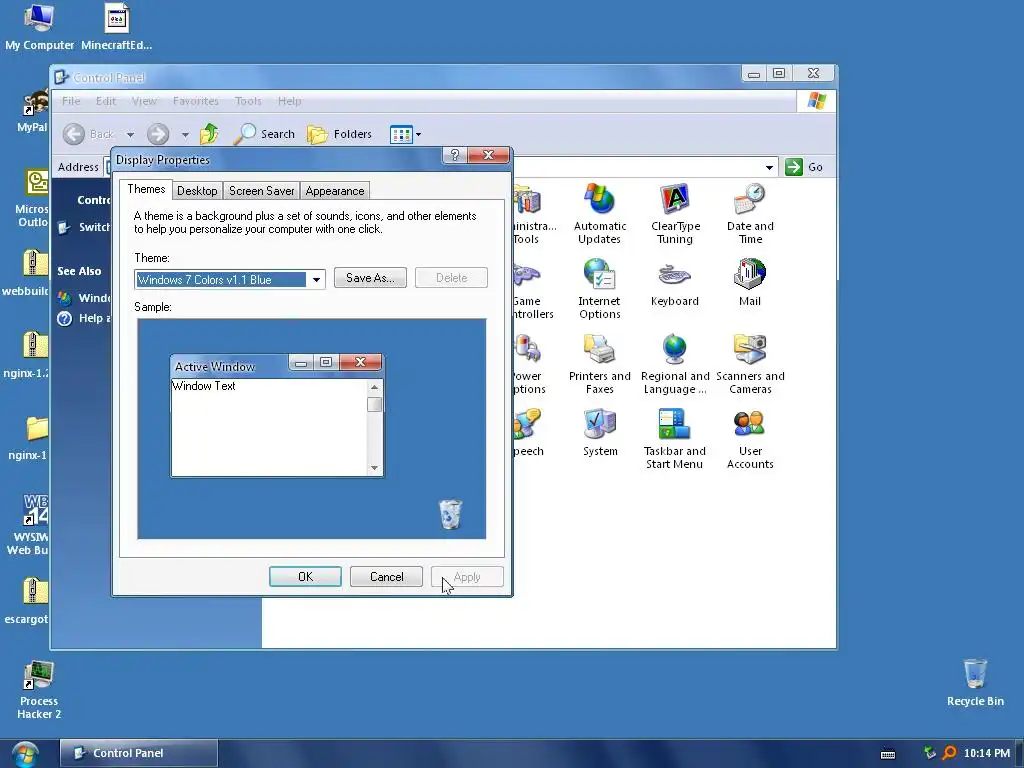Click the sample window scrollbar up arrow
The image size is (1024, 768).
pos(374,387)
